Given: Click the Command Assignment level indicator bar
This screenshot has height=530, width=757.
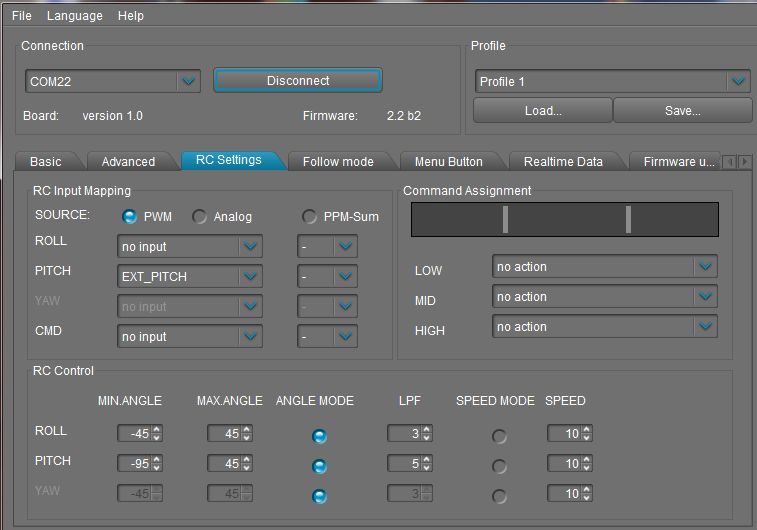Looking at the screenshot, I should tap(565, 219).
